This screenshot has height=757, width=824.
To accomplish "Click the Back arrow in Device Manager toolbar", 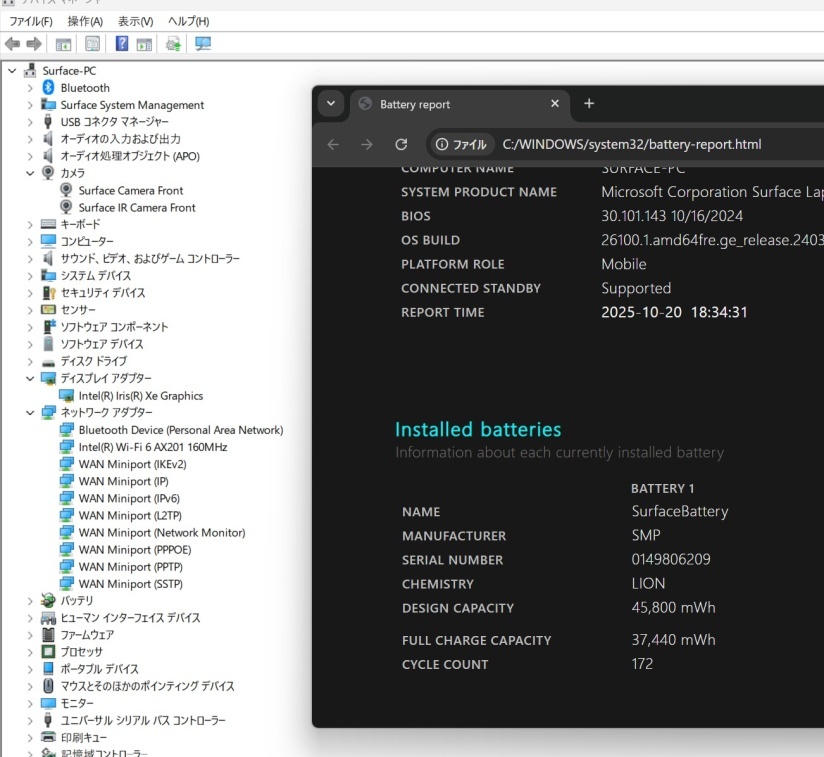I will click(12, 44).
